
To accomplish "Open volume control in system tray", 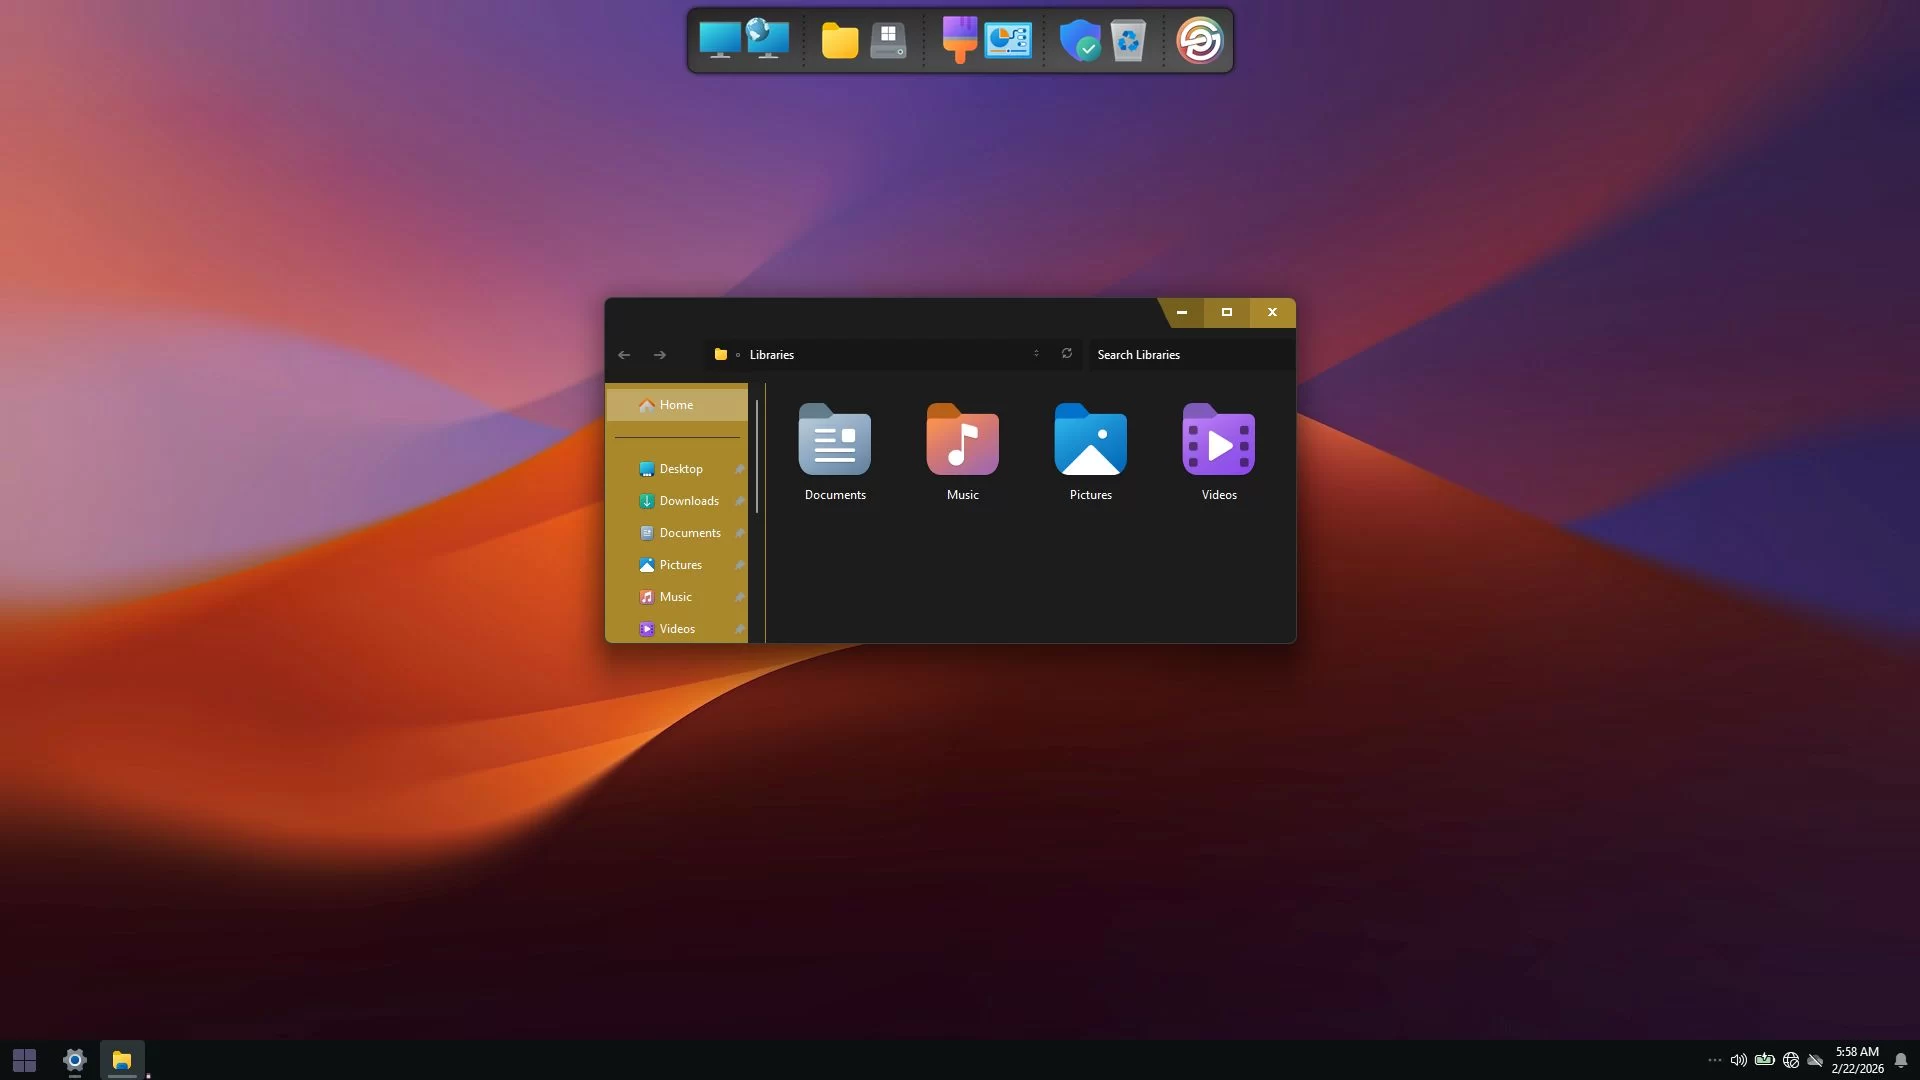I will point(1738,1060).
